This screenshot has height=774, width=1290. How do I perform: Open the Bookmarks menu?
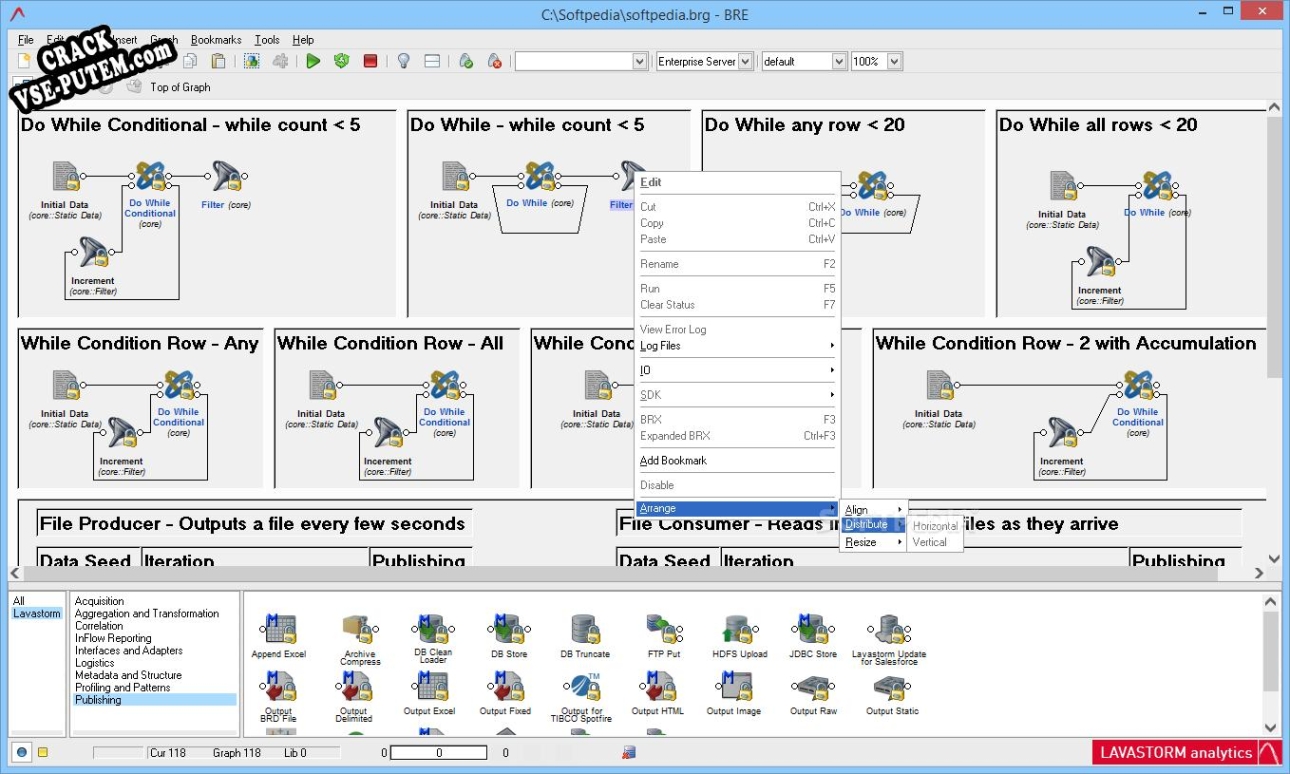point(214,40)
